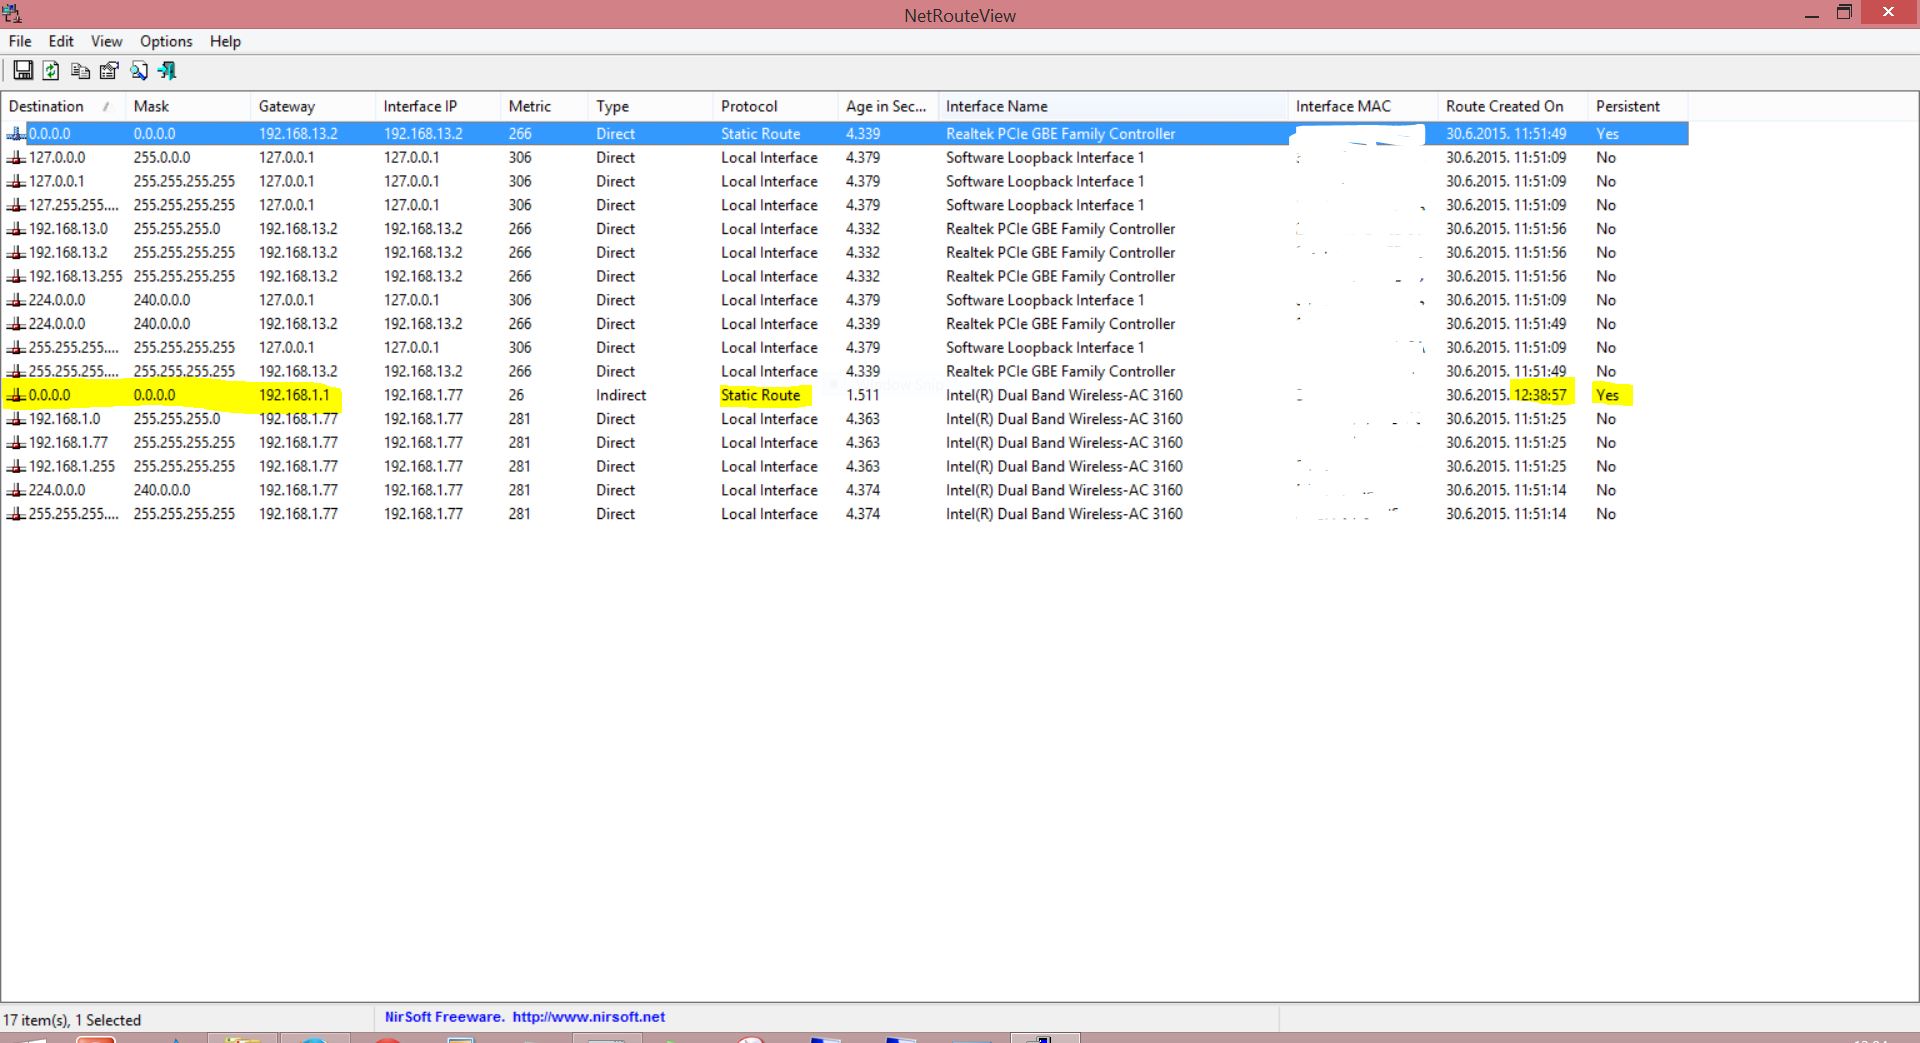Click the NetRouteView app icon in title bar

[x=12, y=14]
